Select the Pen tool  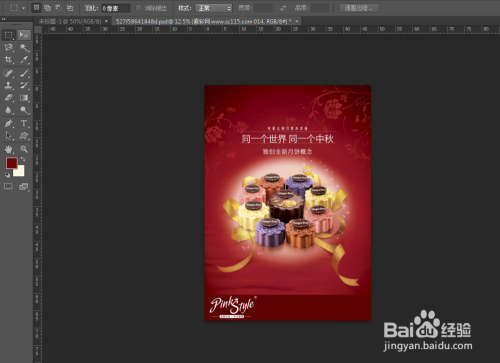pos(9,123)
